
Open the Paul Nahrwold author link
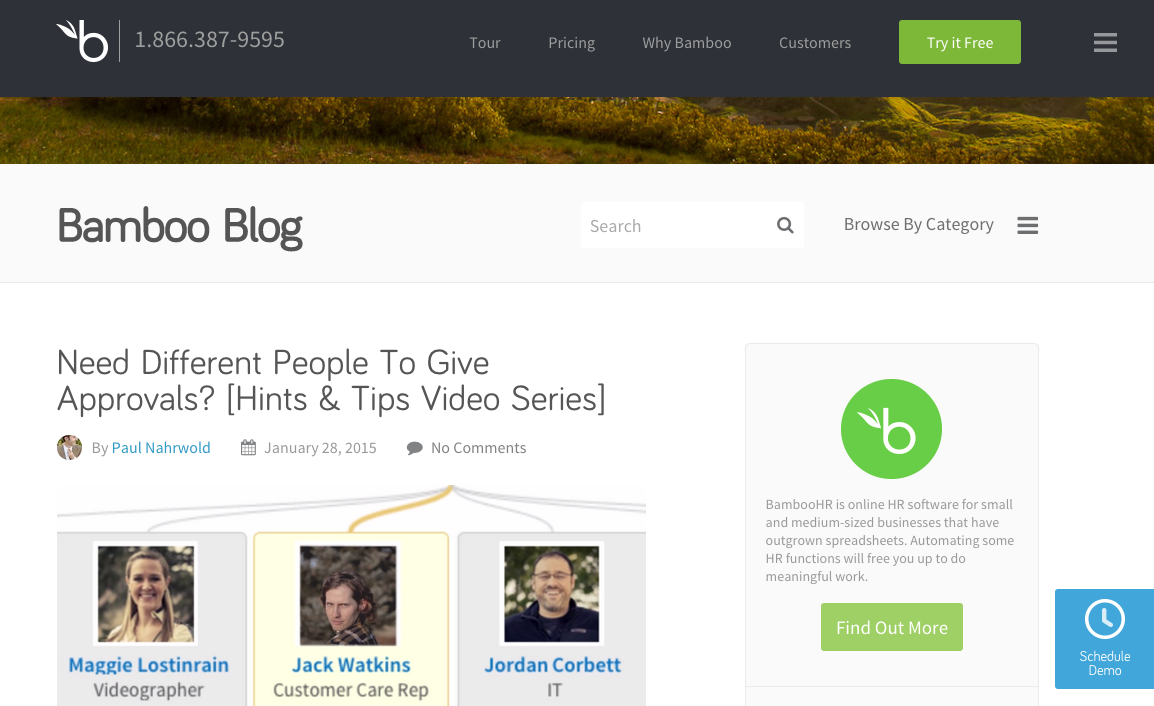[161, 448]
